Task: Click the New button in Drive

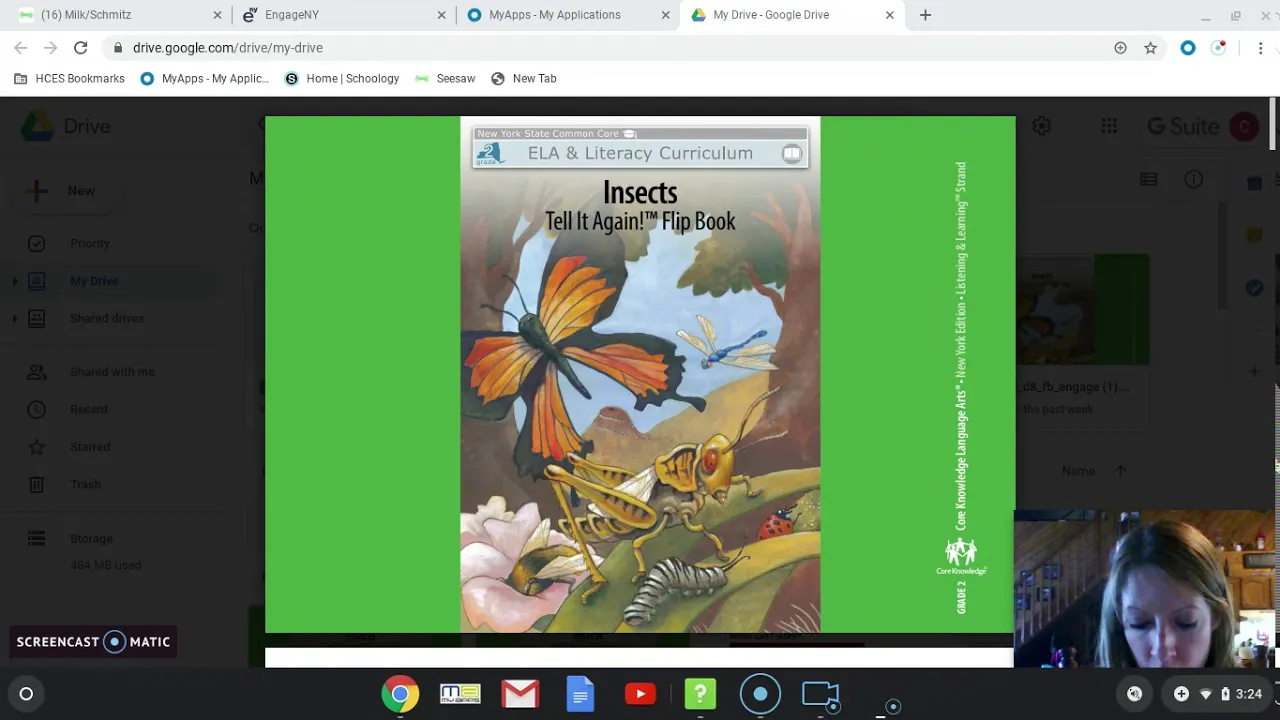Action: (x=66, y=191)
